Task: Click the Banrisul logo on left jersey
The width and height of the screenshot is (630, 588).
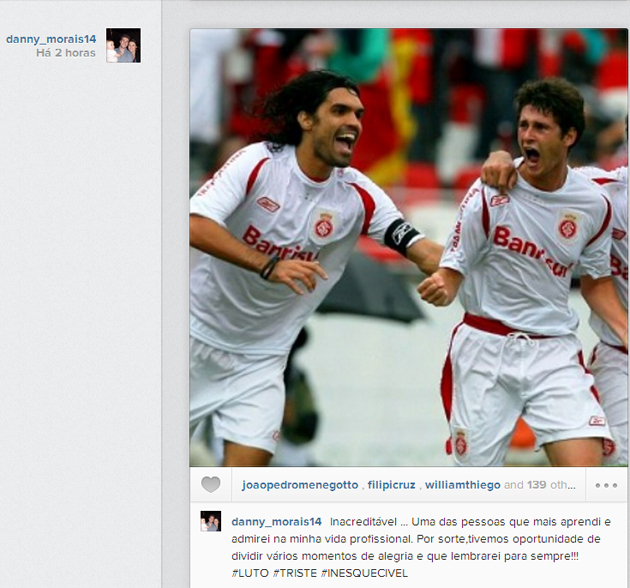Action: (280, 244)
